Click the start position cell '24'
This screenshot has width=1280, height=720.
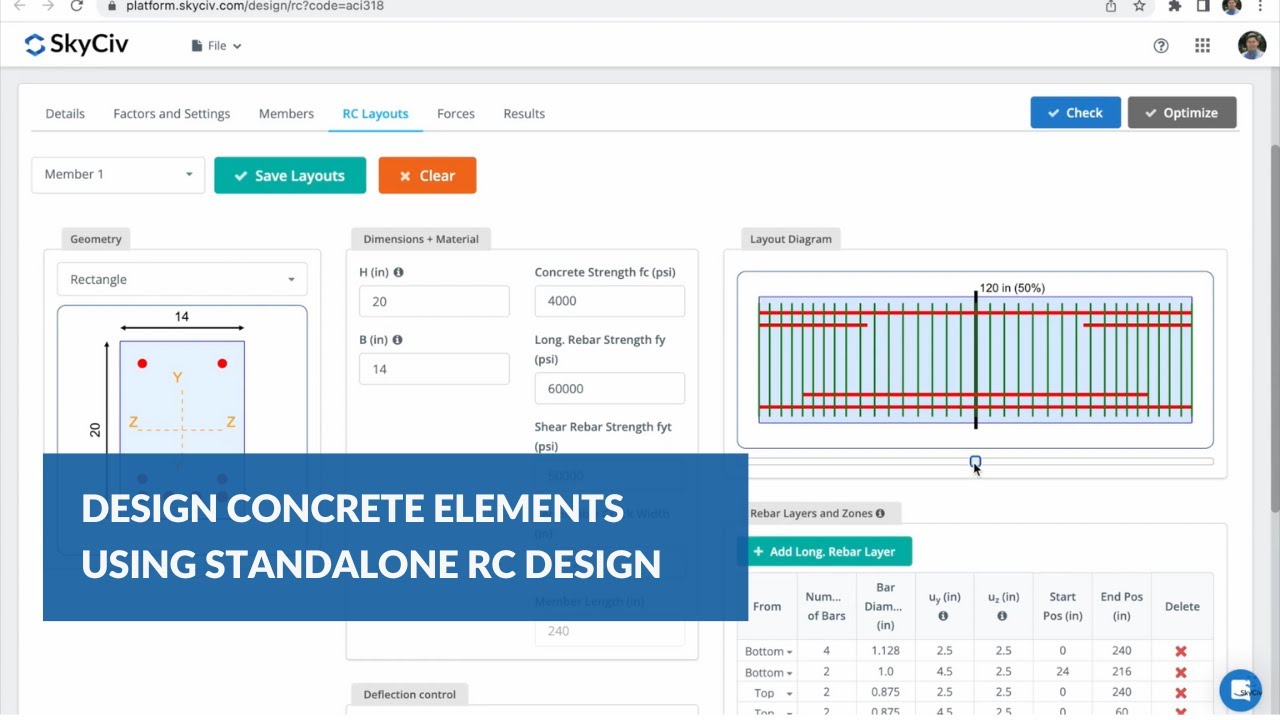(x=1062, y=673)
